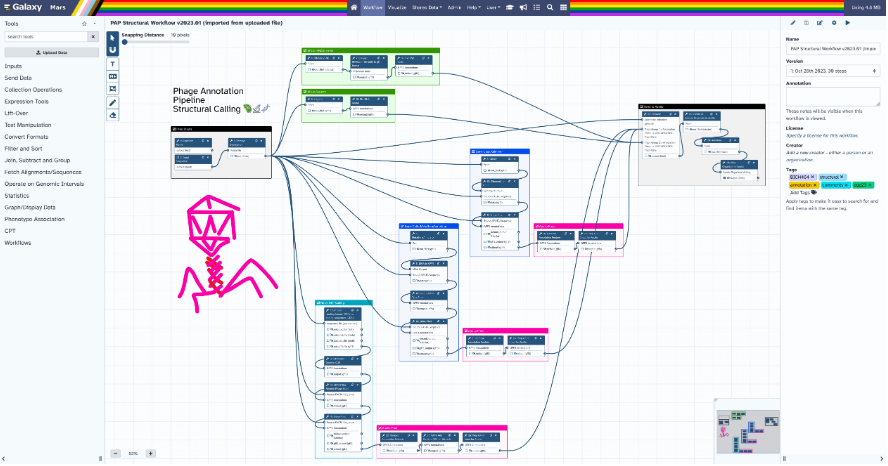Select the pointer tool in editor toolbar
The width and height of the screenshot is (888, 466).
(x=112, y=37)
